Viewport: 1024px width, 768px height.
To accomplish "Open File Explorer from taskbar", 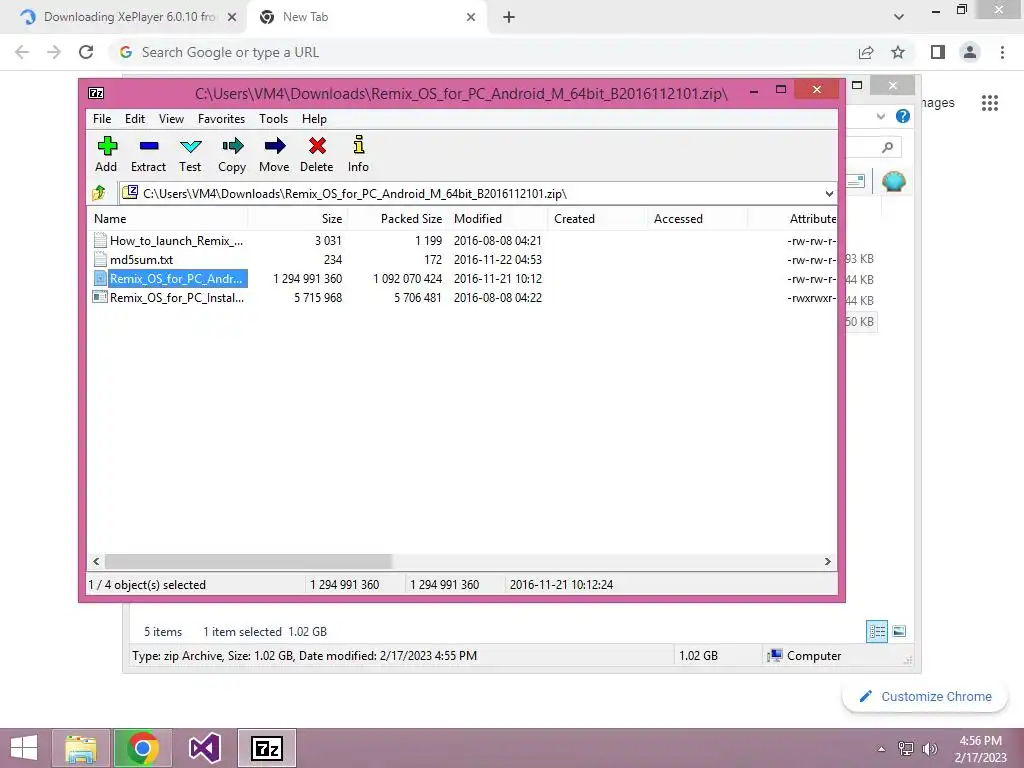I will coord(80,748).
